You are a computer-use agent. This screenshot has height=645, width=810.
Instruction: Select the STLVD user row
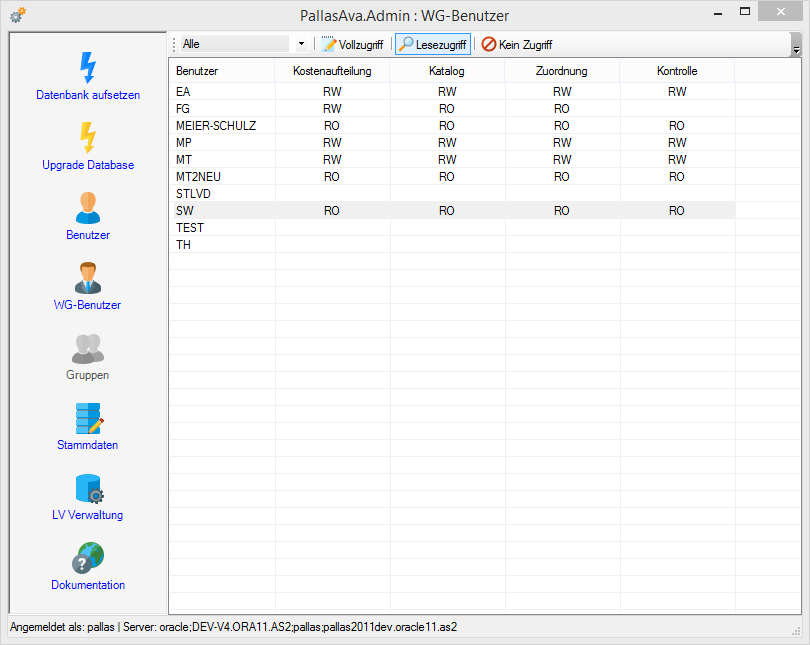pos(453,194)
